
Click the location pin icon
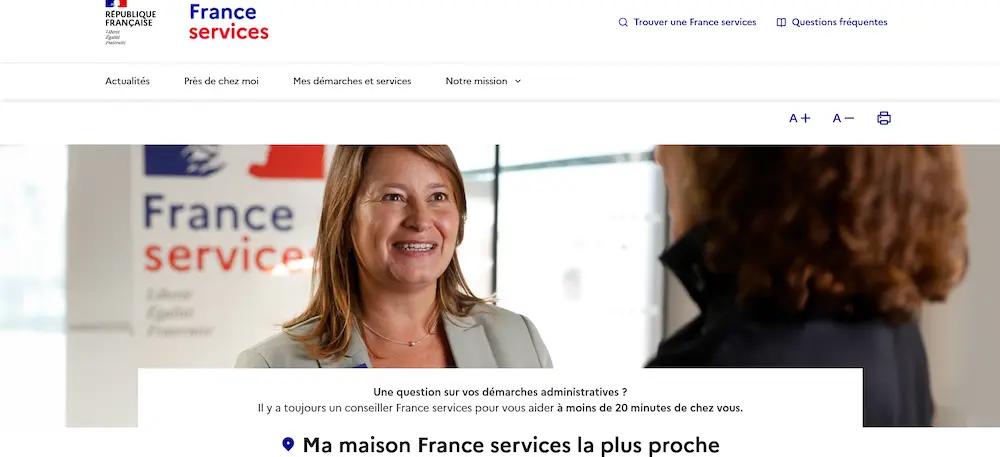[288, 444]
